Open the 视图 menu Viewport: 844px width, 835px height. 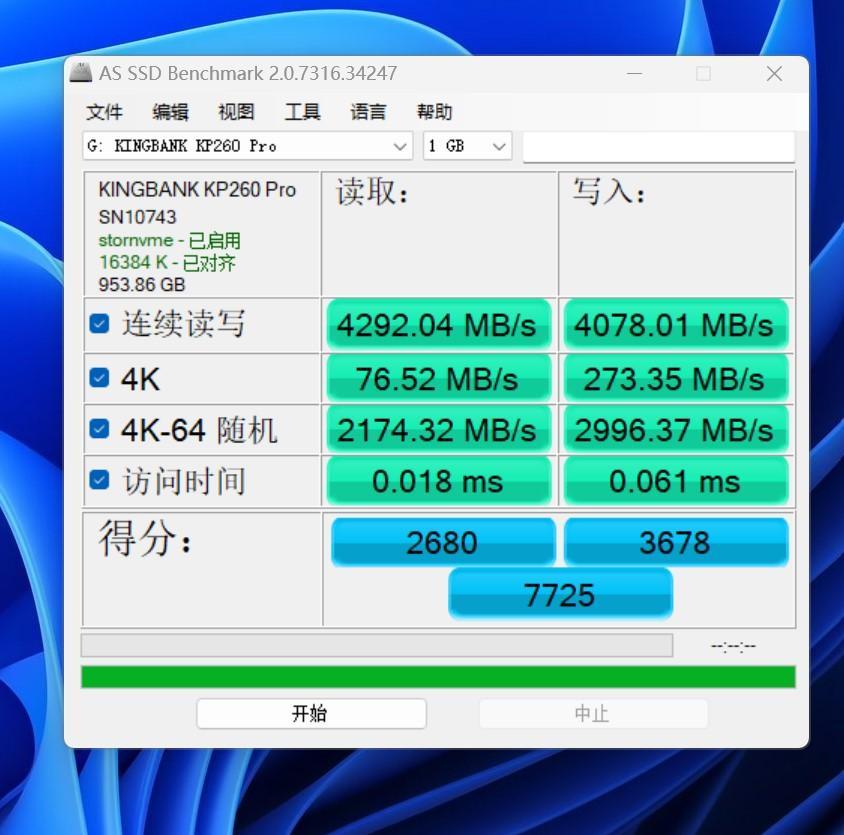[236, 112]
